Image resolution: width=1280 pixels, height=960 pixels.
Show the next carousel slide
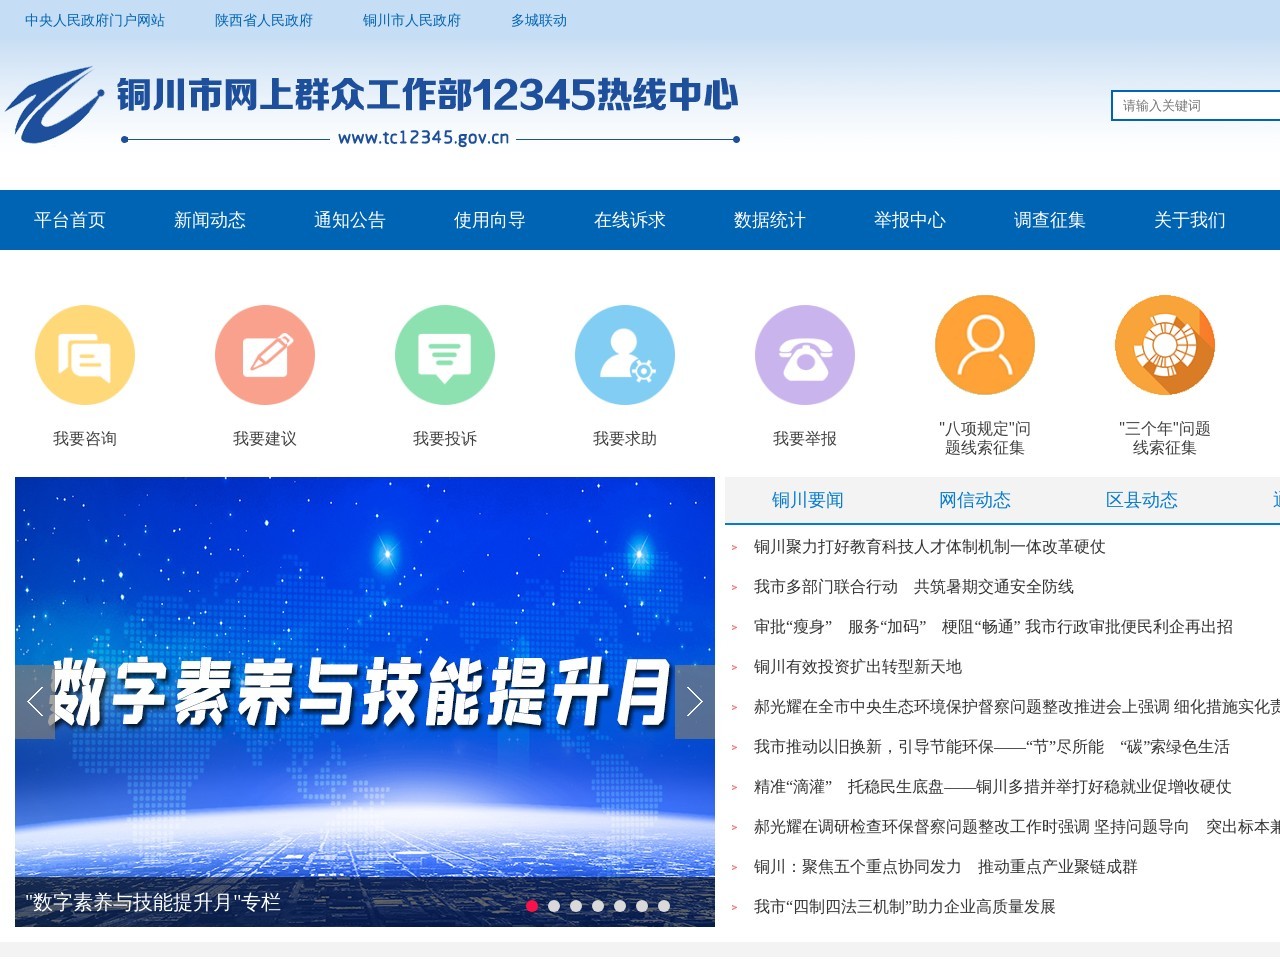695,703
